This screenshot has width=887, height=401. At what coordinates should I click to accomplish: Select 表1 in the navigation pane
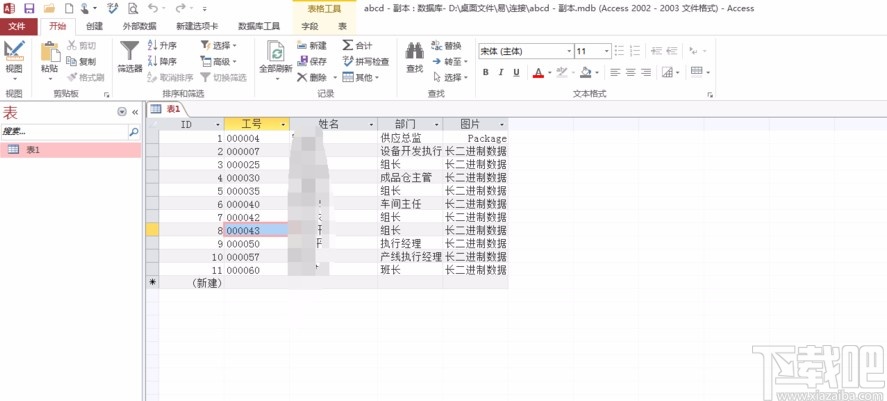coord(70,149)
